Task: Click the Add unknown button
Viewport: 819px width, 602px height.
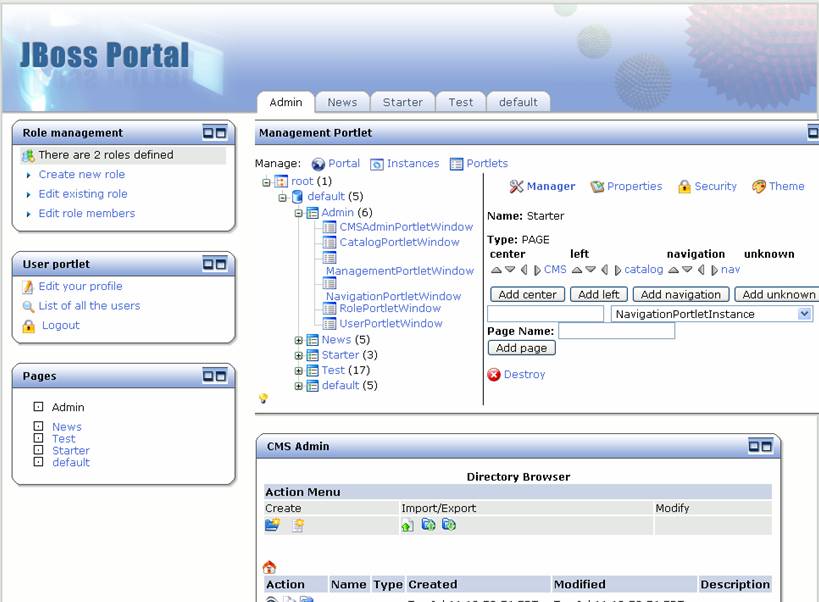Action: [x=777, y=294]
